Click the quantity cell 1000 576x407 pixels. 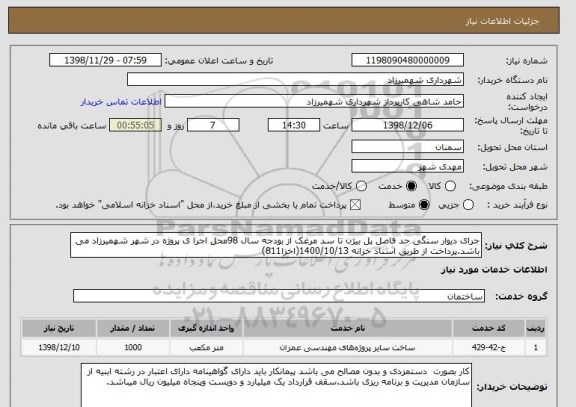tap(133, 347)
